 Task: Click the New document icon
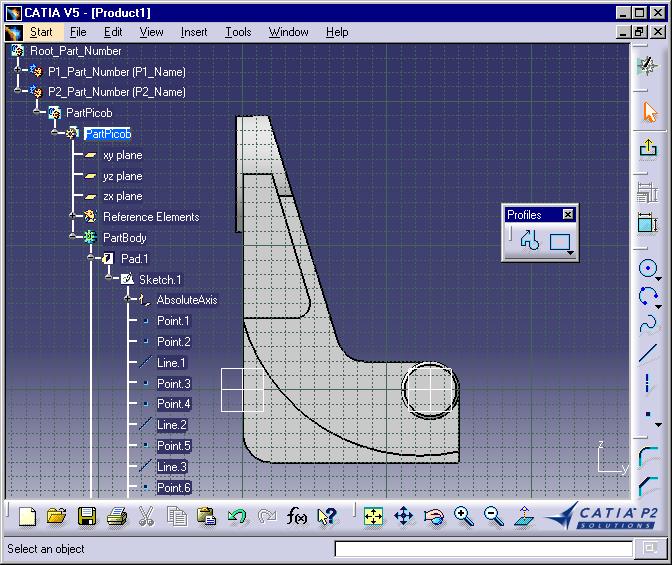(x=27, y=516)
